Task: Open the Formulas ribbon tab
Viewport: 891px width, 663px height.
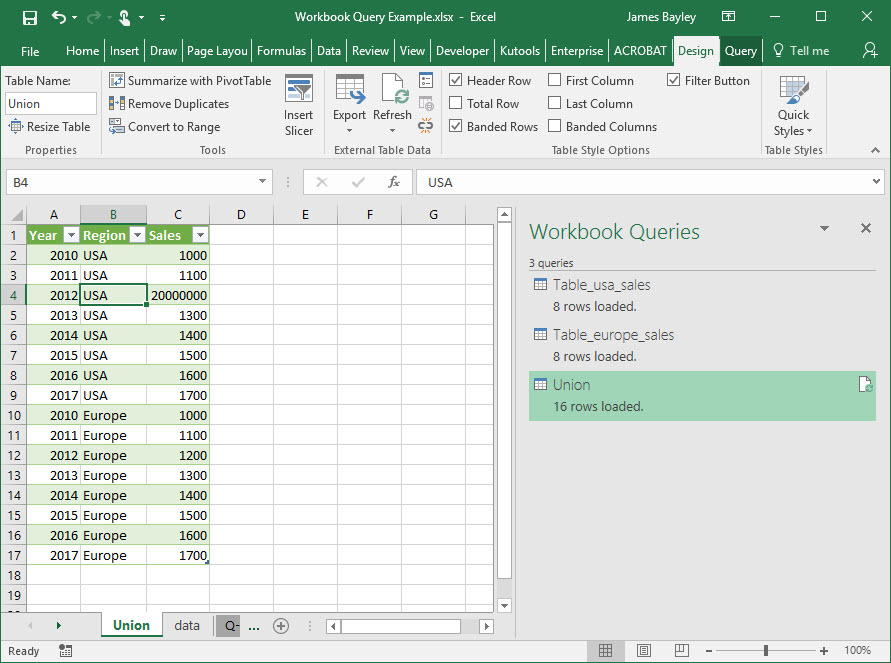Action: (x=281, y=51)
